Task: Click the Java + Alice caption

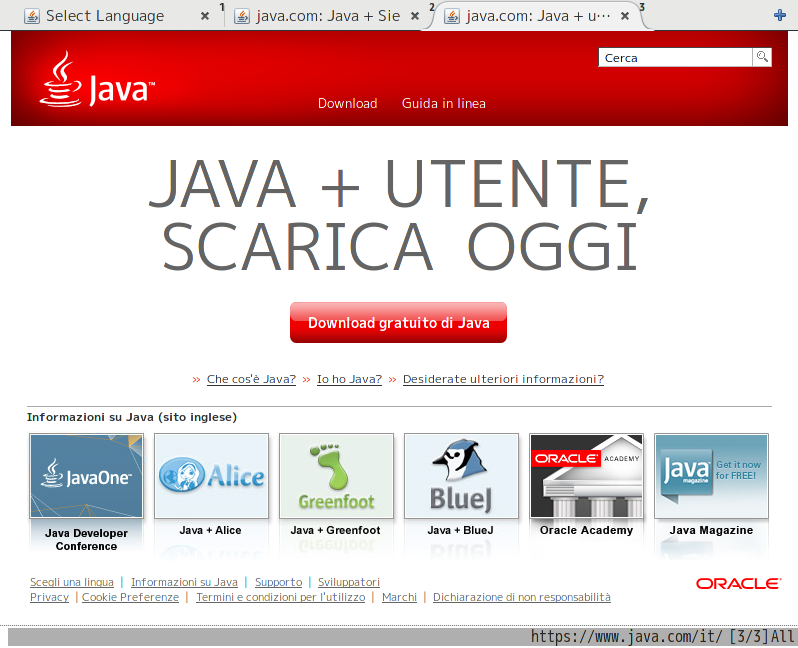Action: [210, 530]
